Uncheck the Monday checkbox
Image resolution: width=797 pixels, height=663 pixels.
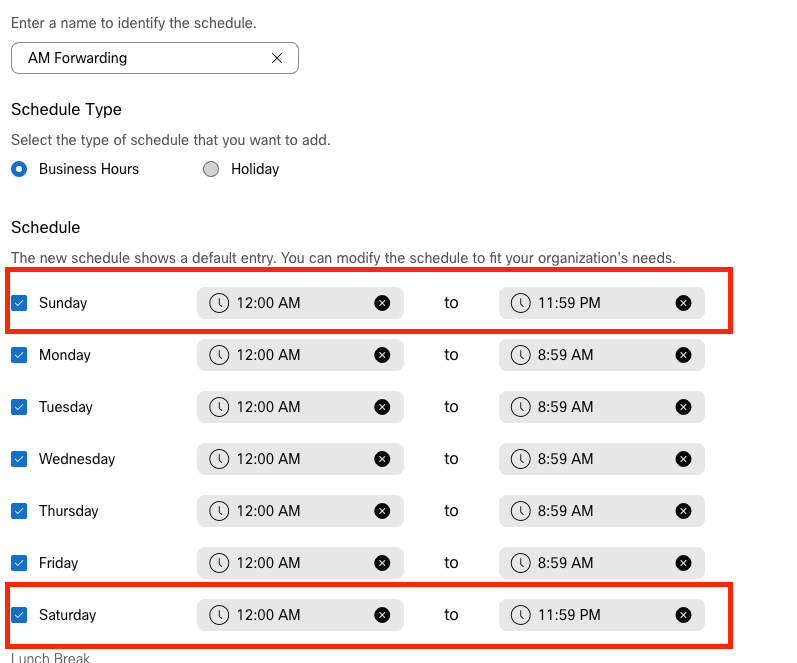point(19,355)
